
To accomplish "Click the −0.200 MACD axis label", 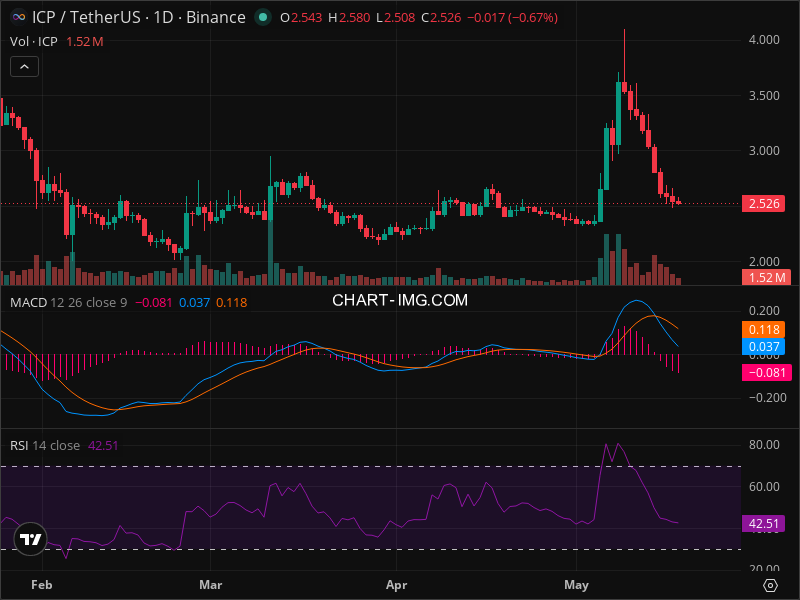I will click(767, 397).
